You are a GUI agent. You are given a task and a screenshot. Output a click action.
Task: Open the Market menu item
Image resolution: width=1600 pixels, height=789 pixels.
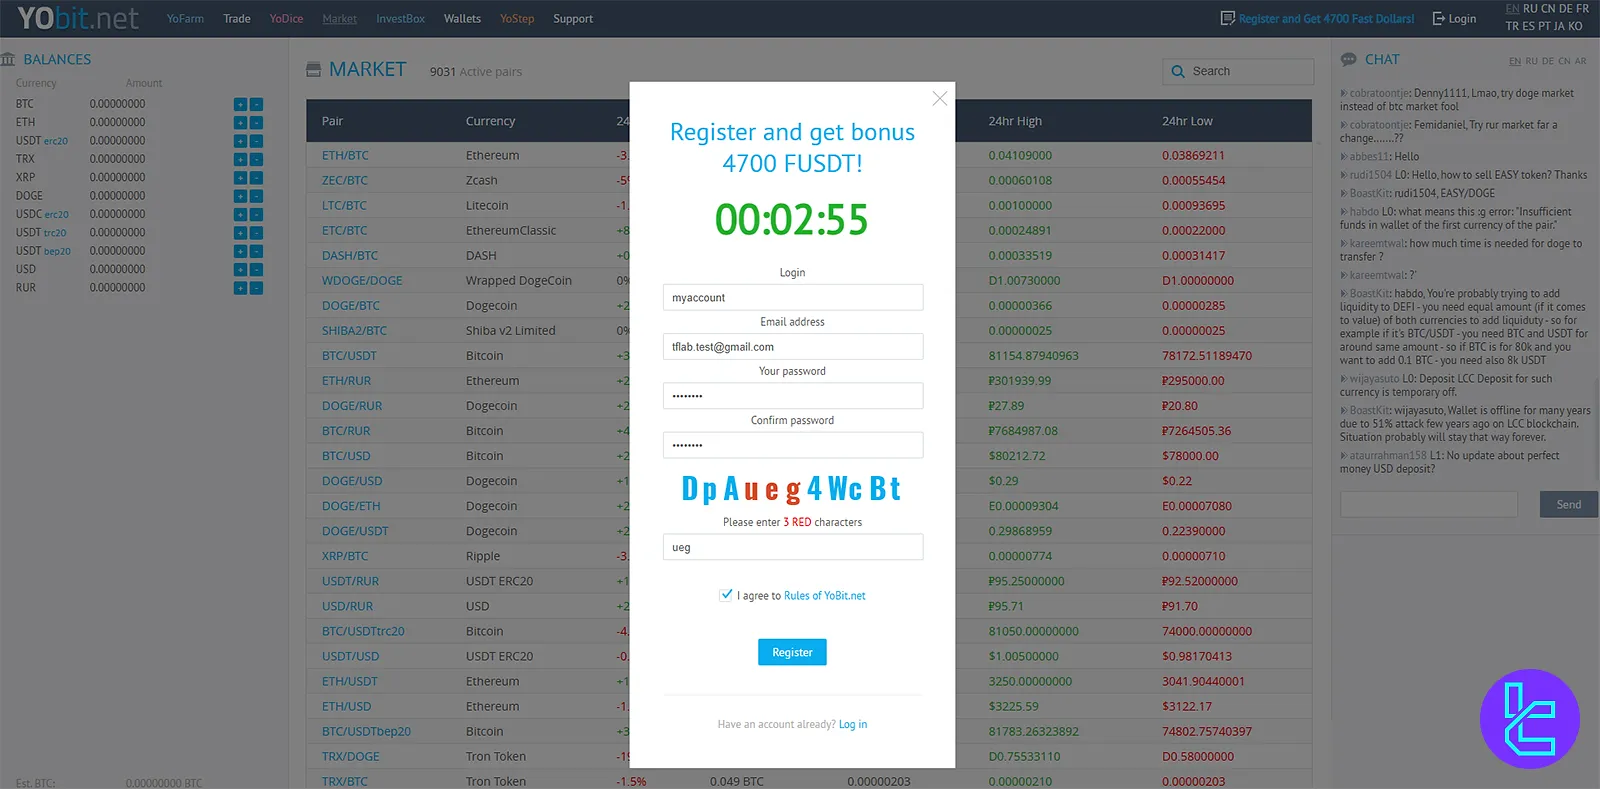(x=339, y=18)
